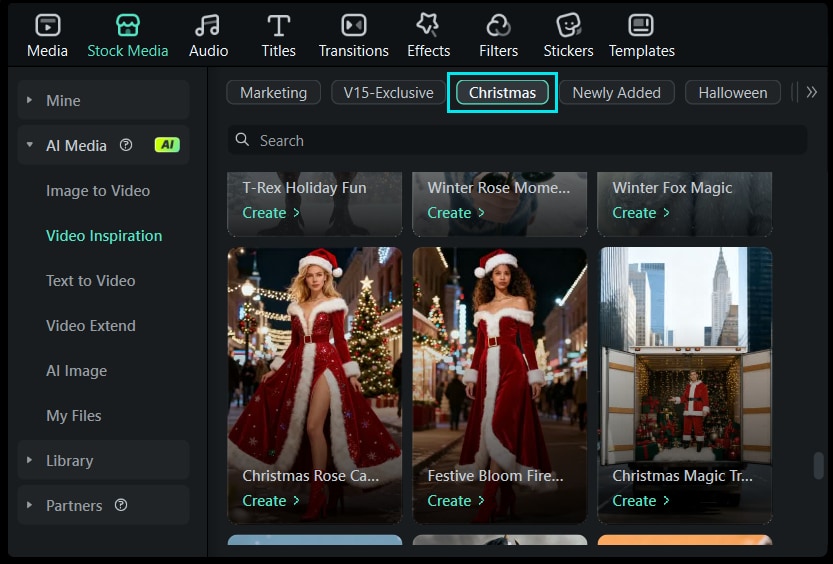The image size is (833, 564).
Task: Click the green AI badge
Action: click(x=167, y=145)
